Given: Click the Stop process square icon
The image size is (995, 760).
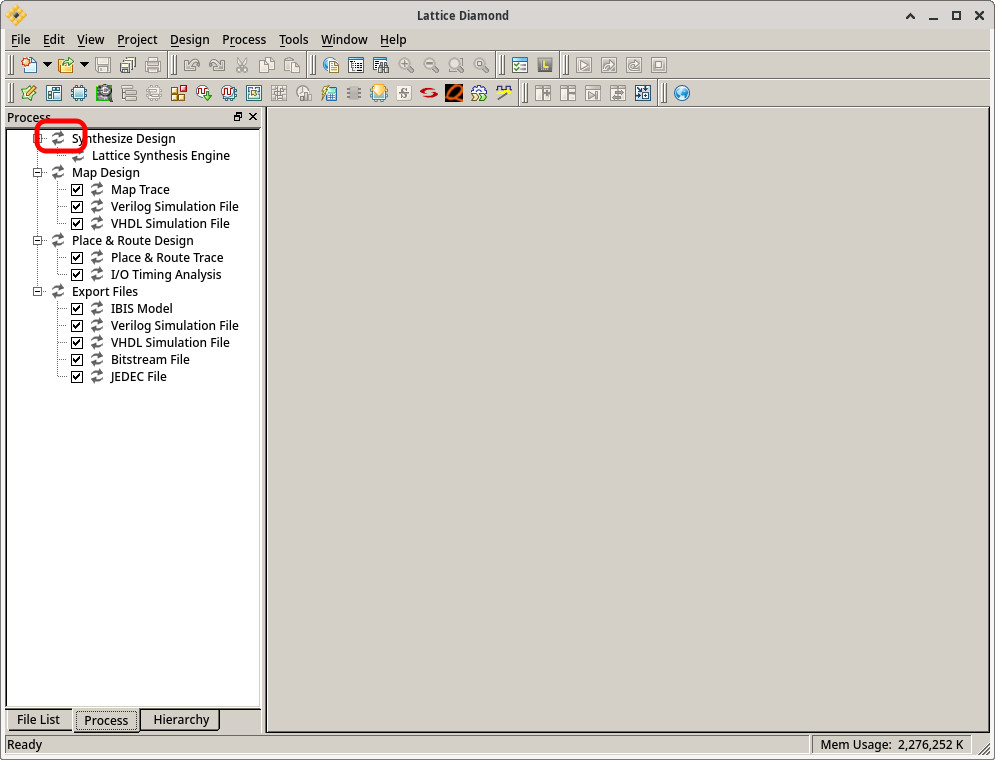Looking at the screenshot, I should [659, 65].
